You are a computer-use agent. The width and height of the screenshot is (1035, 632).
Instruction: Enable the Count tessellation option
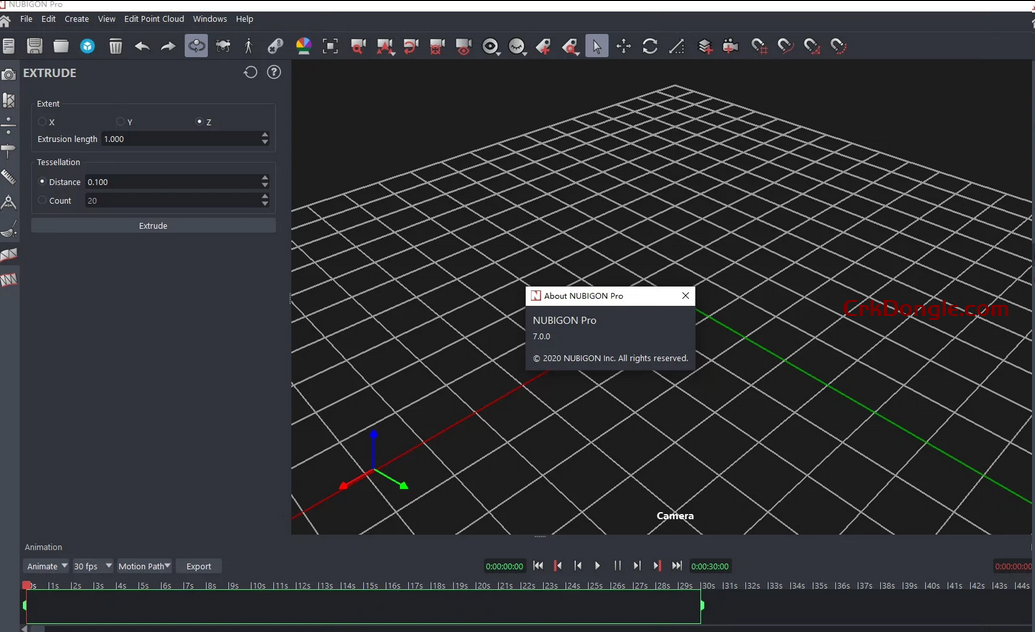point(43,200)
